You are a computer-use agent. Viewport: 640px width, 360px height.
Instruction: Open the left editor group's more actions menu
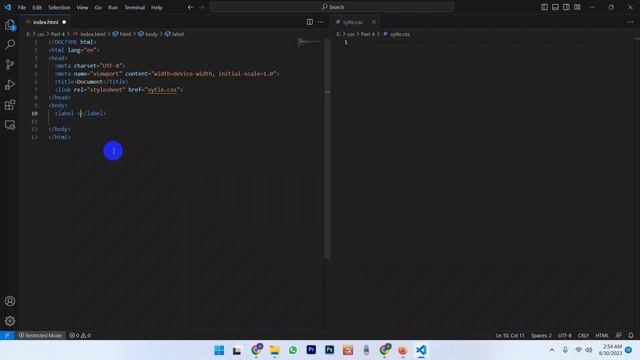pyautogui.click(x=320, y=22)
